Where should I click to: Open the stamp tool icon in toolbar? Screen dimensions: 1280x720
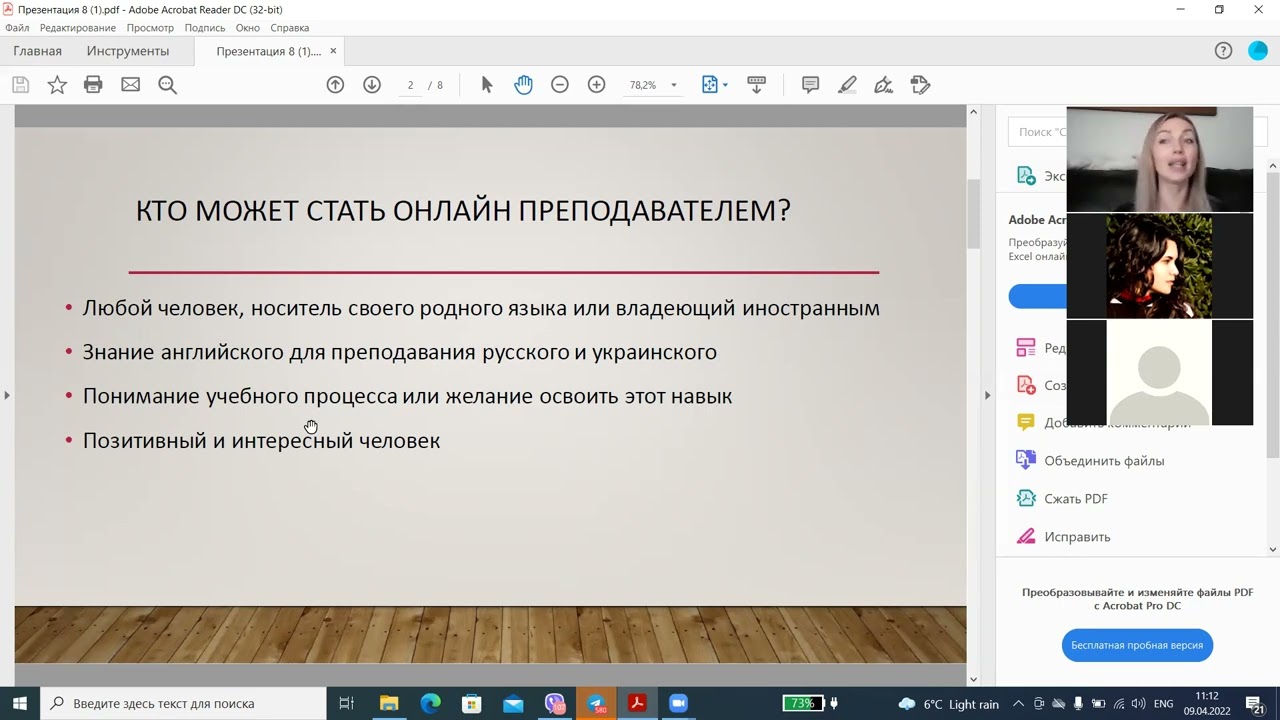[x=921, y=85]
